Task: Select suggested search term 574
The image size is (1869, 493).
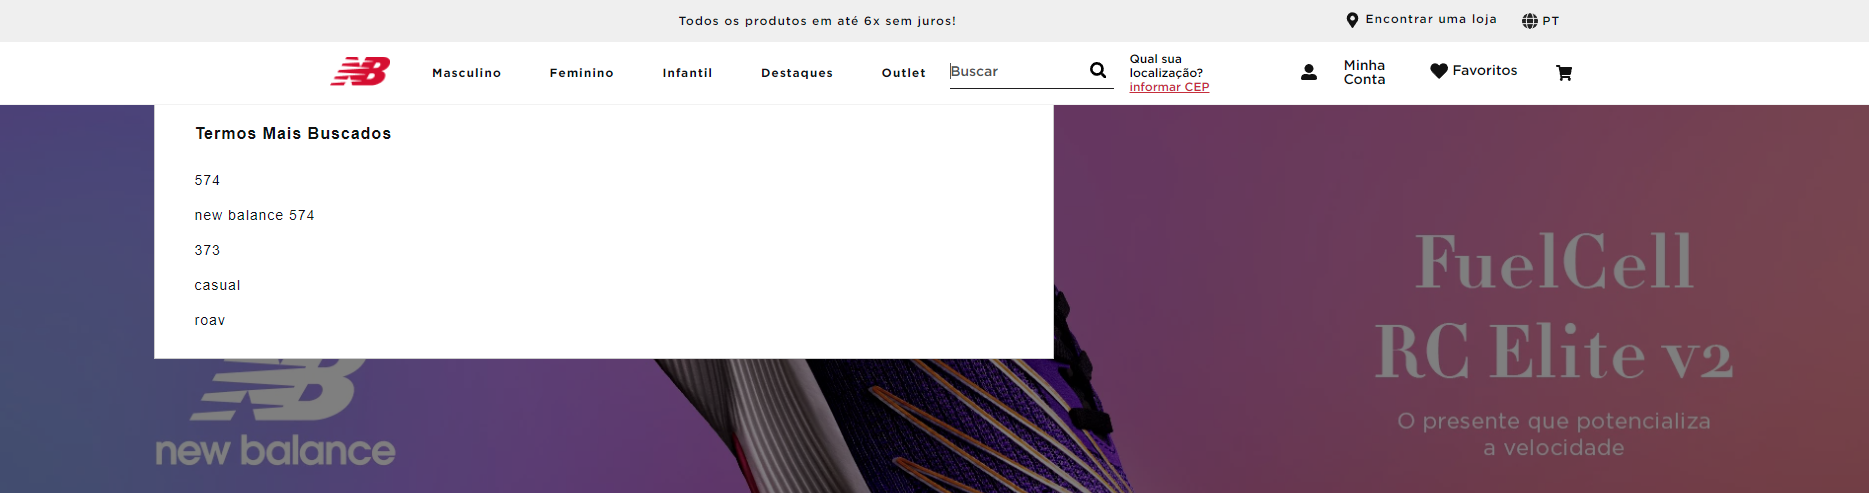Action: [x=207, y=180]
